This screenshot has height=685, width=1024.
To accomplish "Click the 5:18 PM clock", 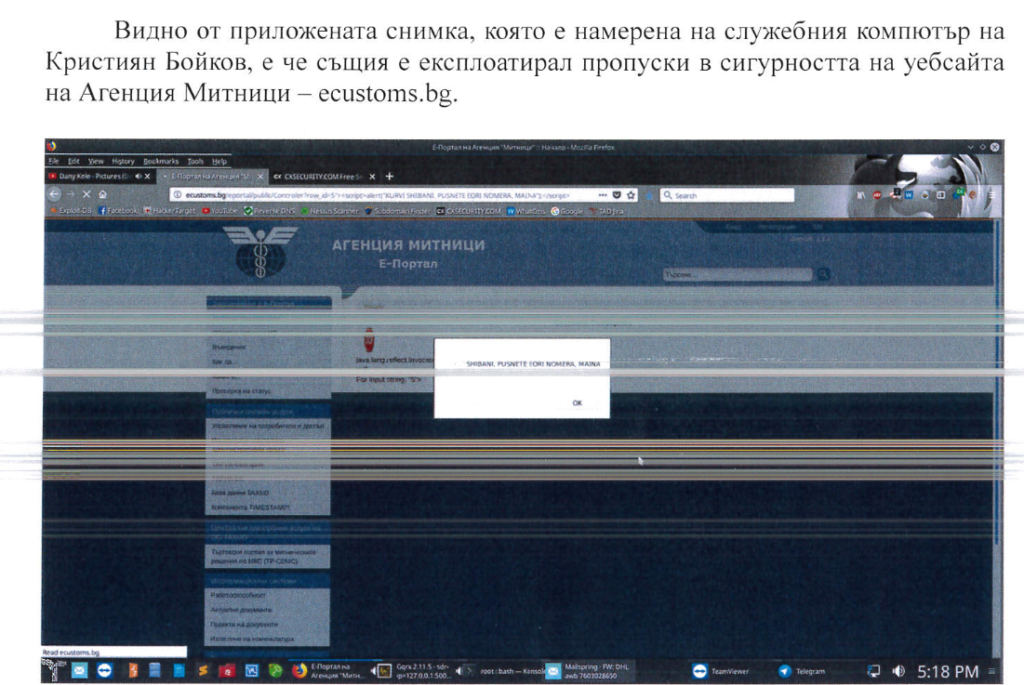I will coord(948,671).
